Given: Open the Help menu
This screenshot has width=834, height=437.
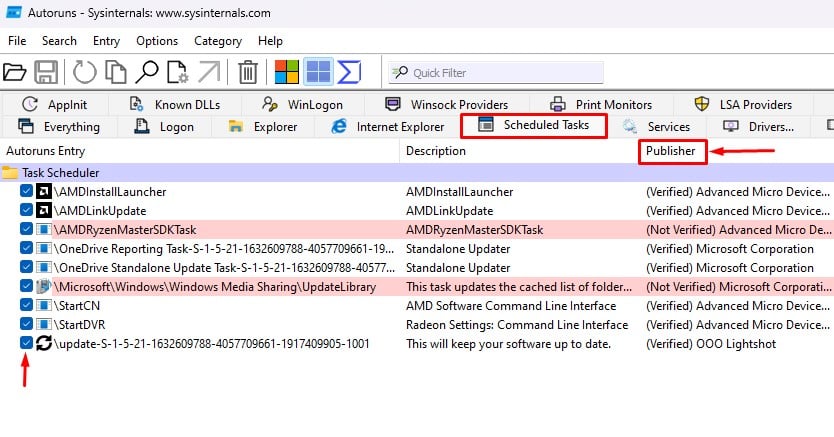Looking at the screenshot, I should pos(270,41).
